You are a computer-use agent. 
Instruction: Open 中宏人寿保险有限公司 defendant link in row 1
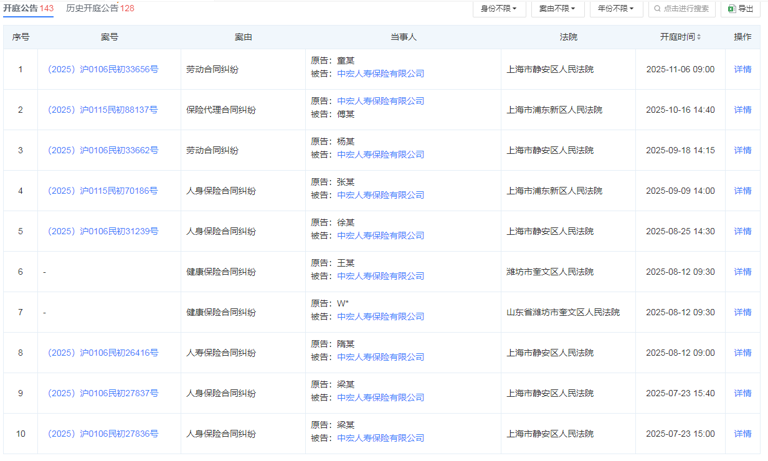(381, 73)
